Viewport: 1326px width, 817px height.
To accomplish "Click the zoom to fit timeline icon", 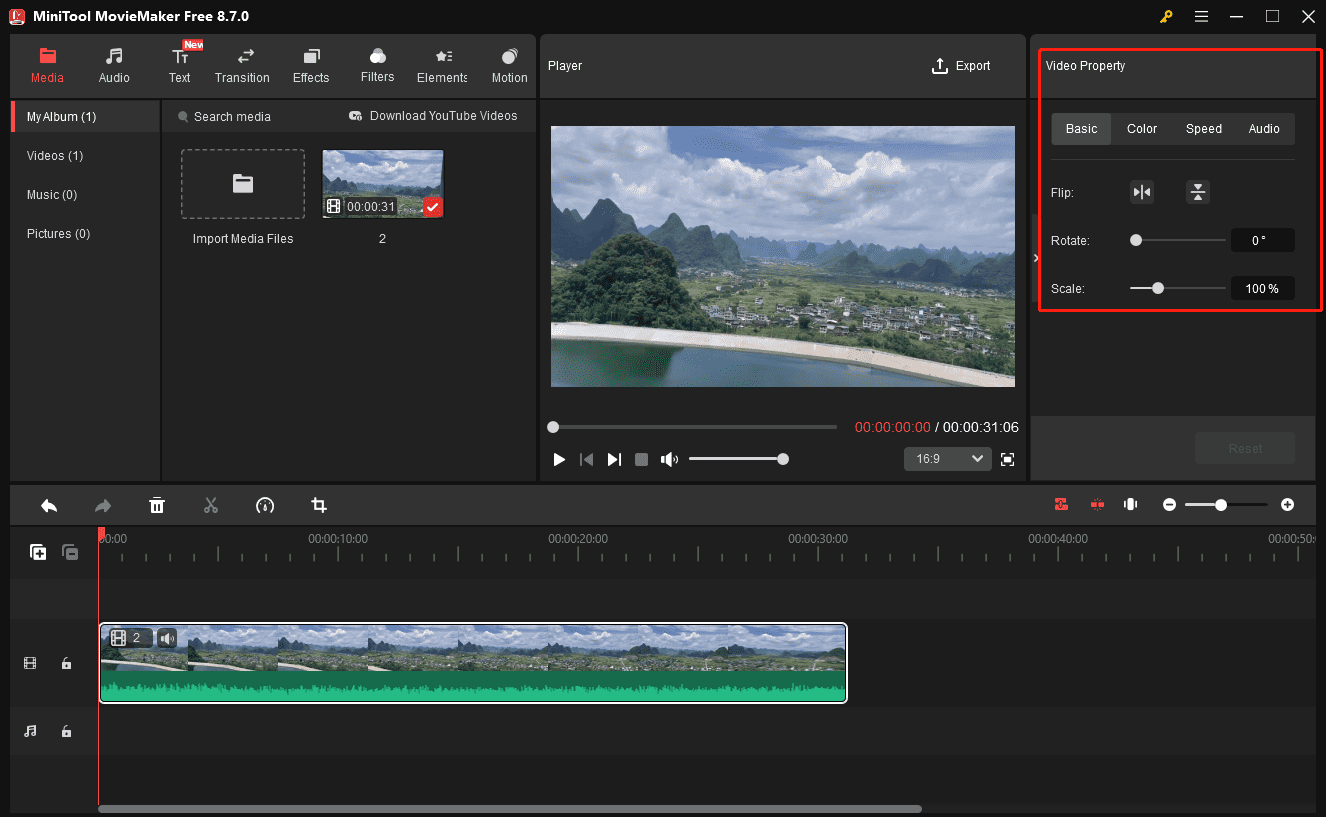I will click(1130, 504).
